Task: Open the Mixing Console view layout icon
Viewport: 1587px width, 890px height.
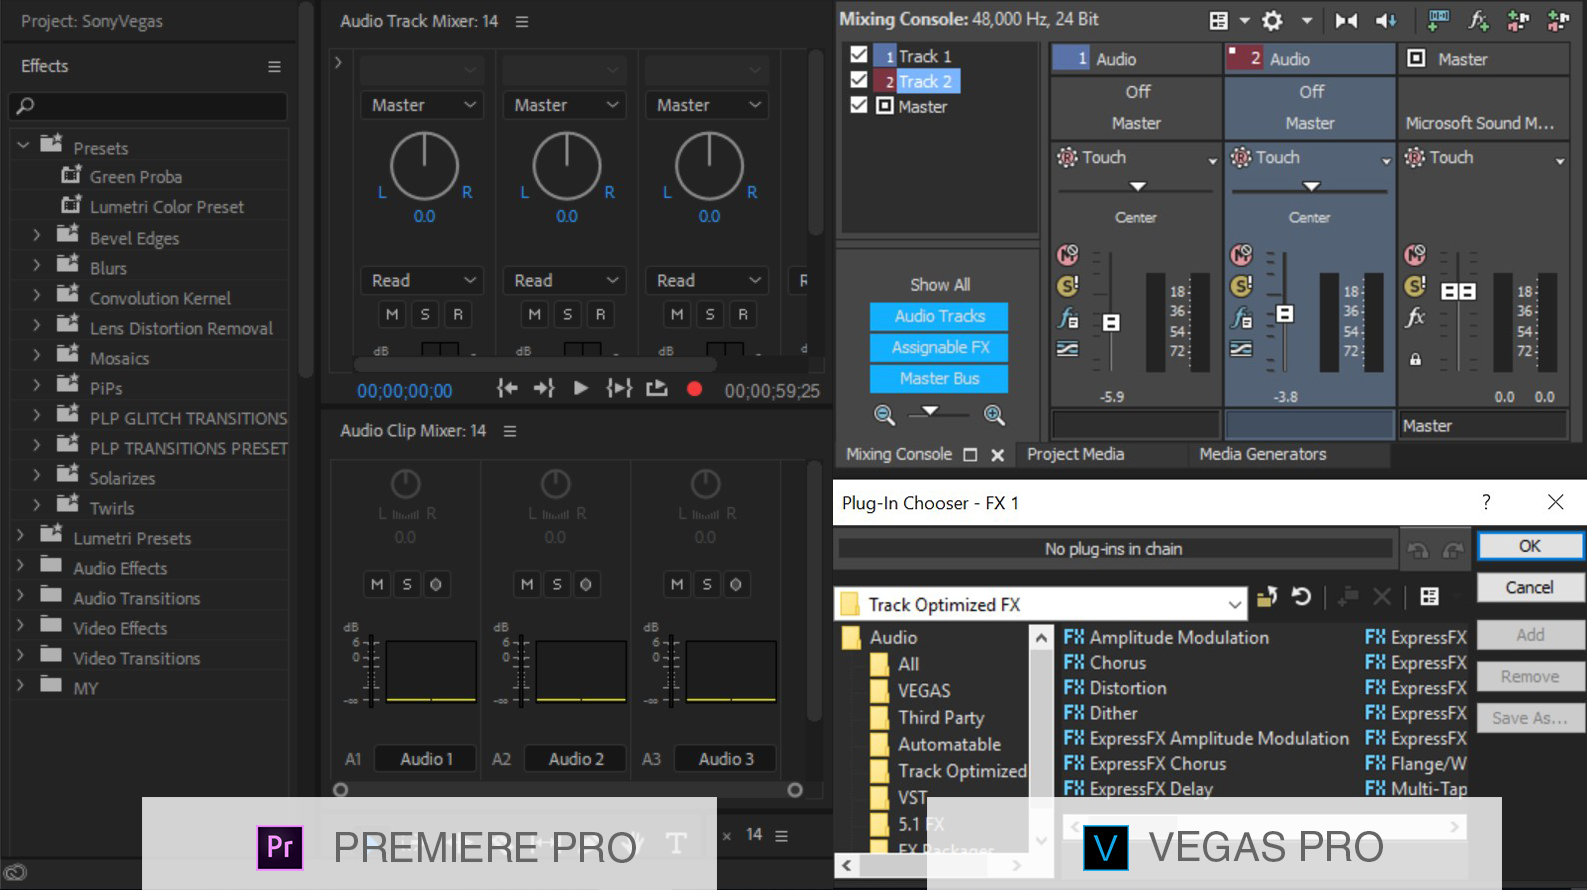Action: click(x=1218, y=20)
